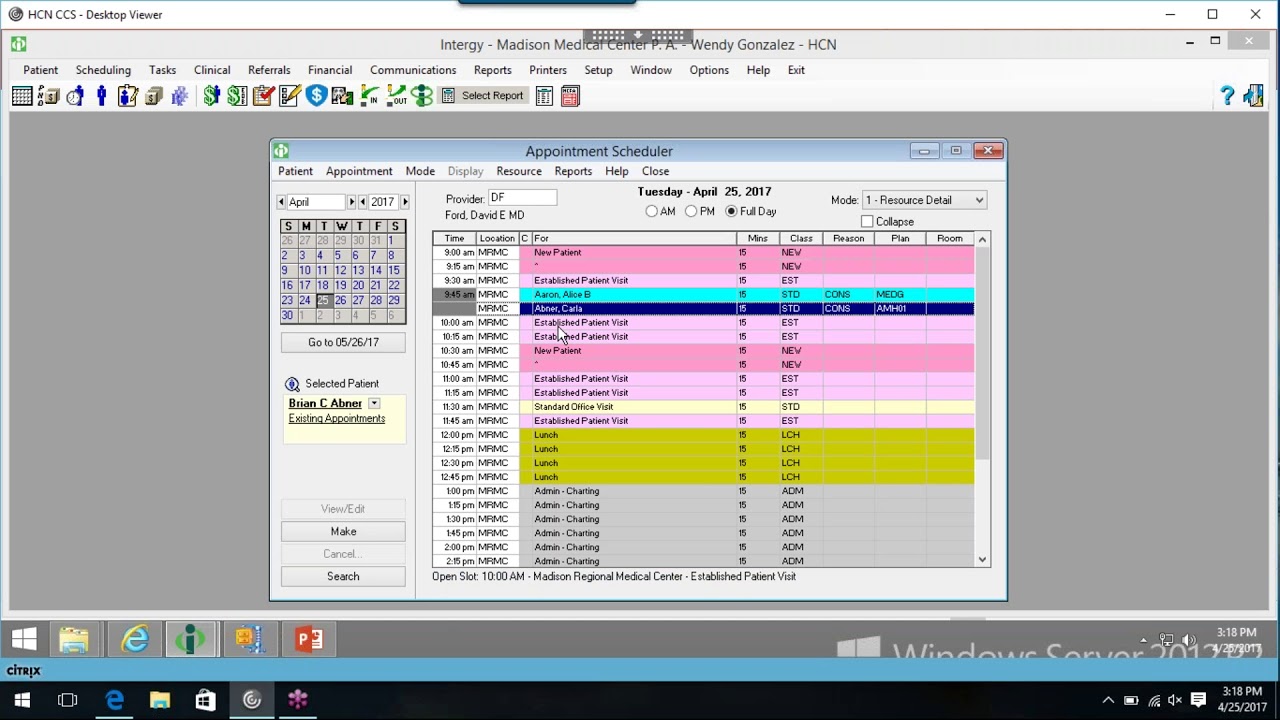Go to next year arrow beside 2017
This screenshot has height=720, width=1280.
[404, 202]
